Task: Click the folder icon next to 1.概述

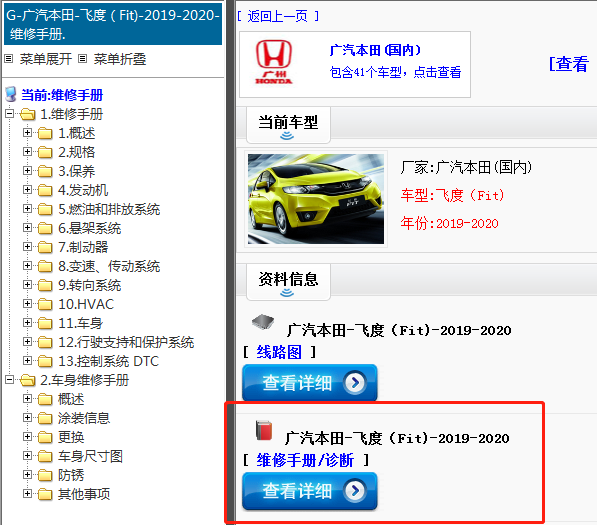Action: tap(45, 133)
